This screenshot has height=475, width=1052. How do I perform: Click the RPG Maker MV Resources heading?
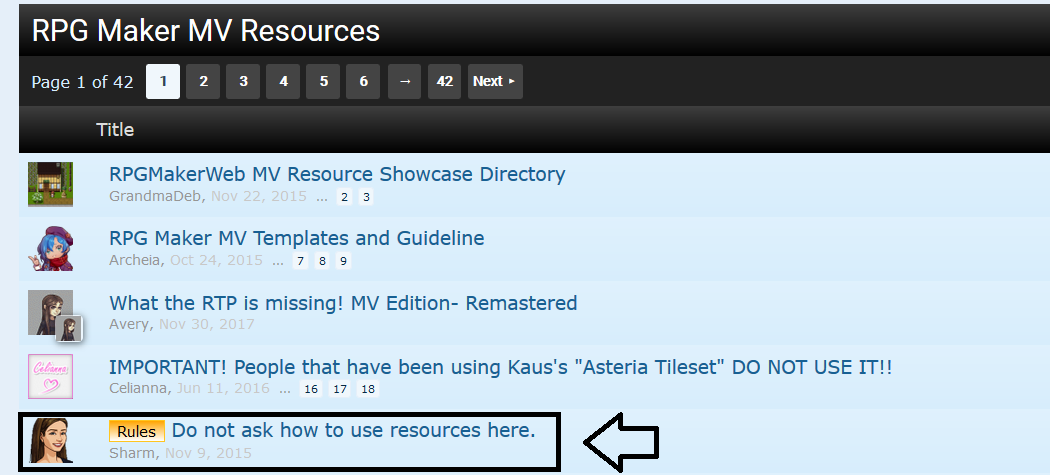pos(206,31)
